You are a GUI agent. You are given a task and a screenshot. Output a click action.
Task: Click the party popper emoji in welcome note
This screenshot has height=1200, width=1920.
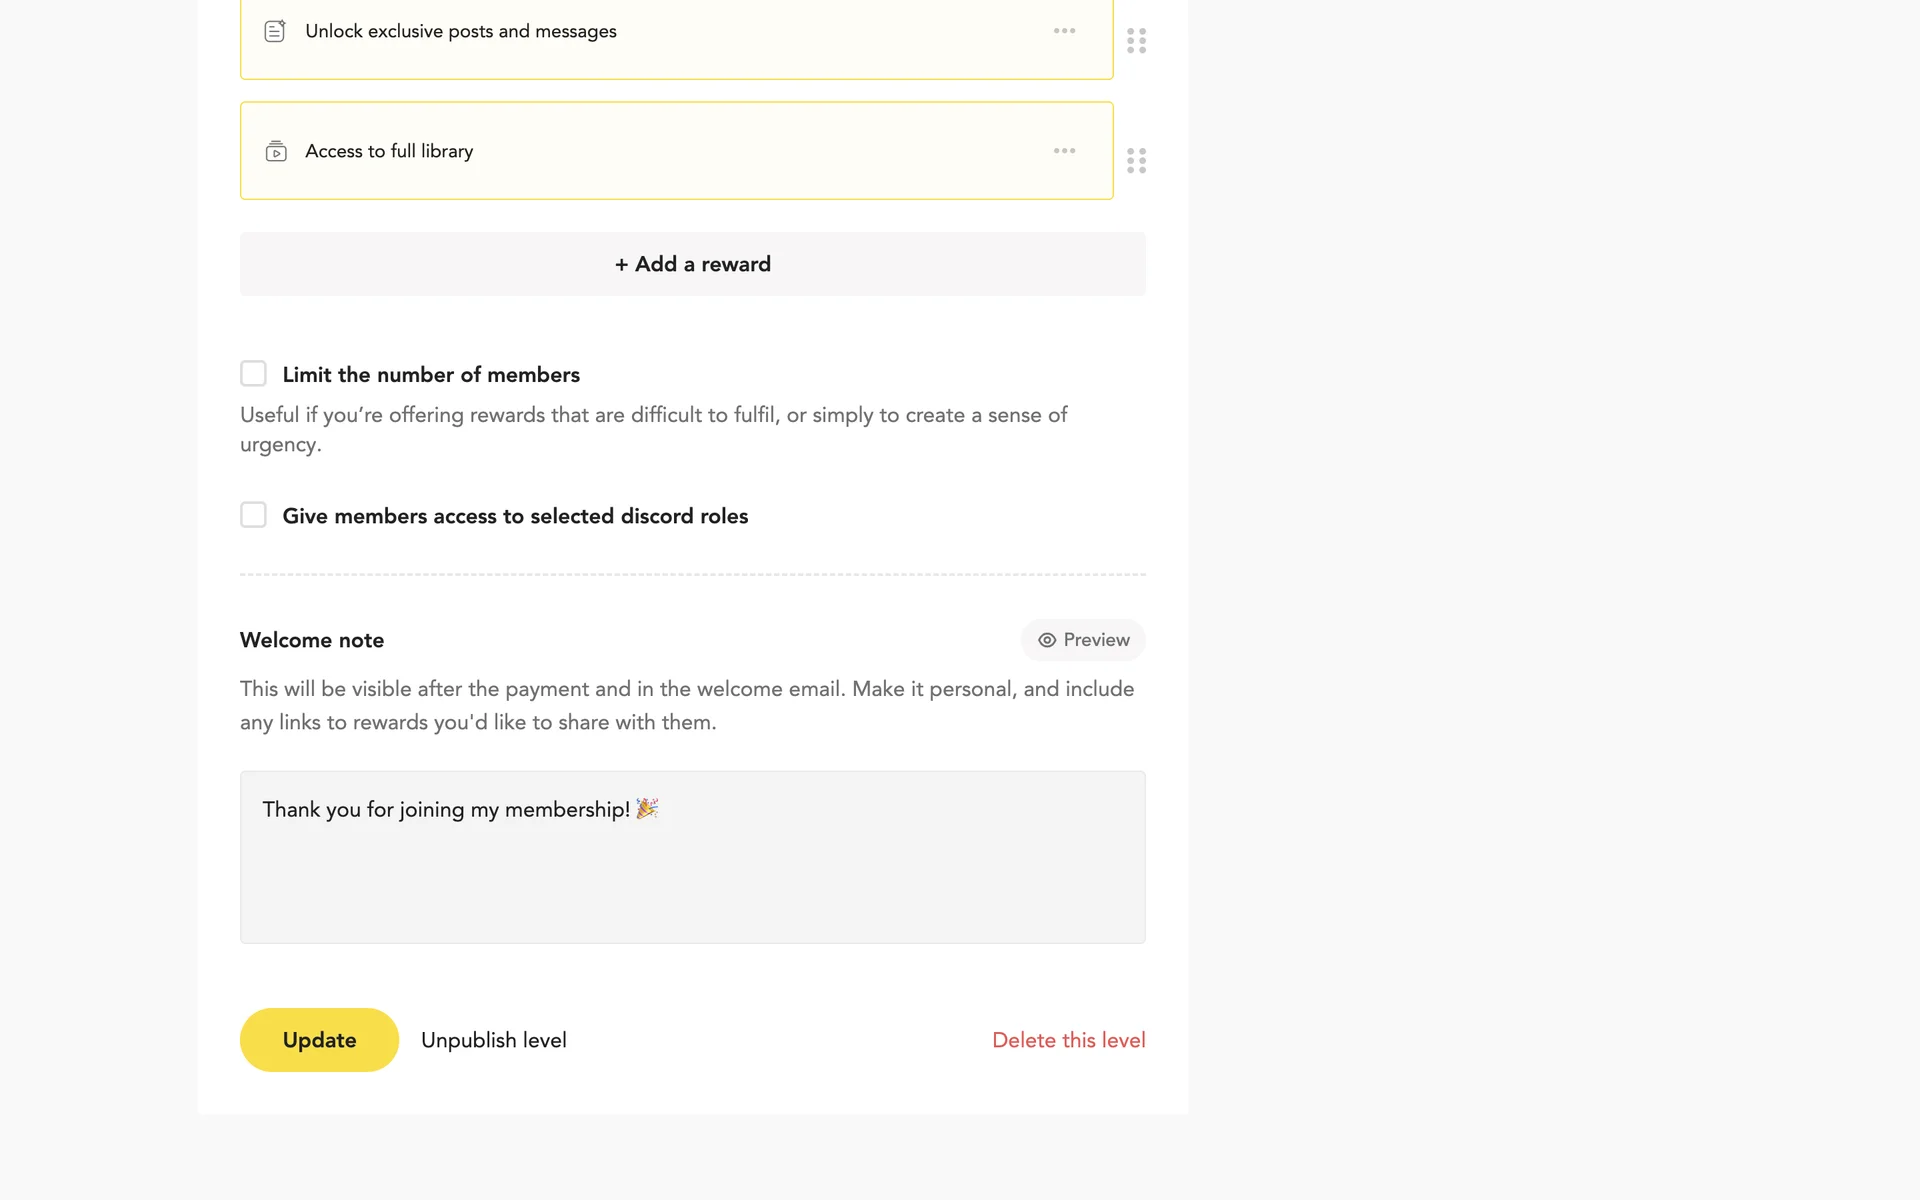tap(647, 808)
